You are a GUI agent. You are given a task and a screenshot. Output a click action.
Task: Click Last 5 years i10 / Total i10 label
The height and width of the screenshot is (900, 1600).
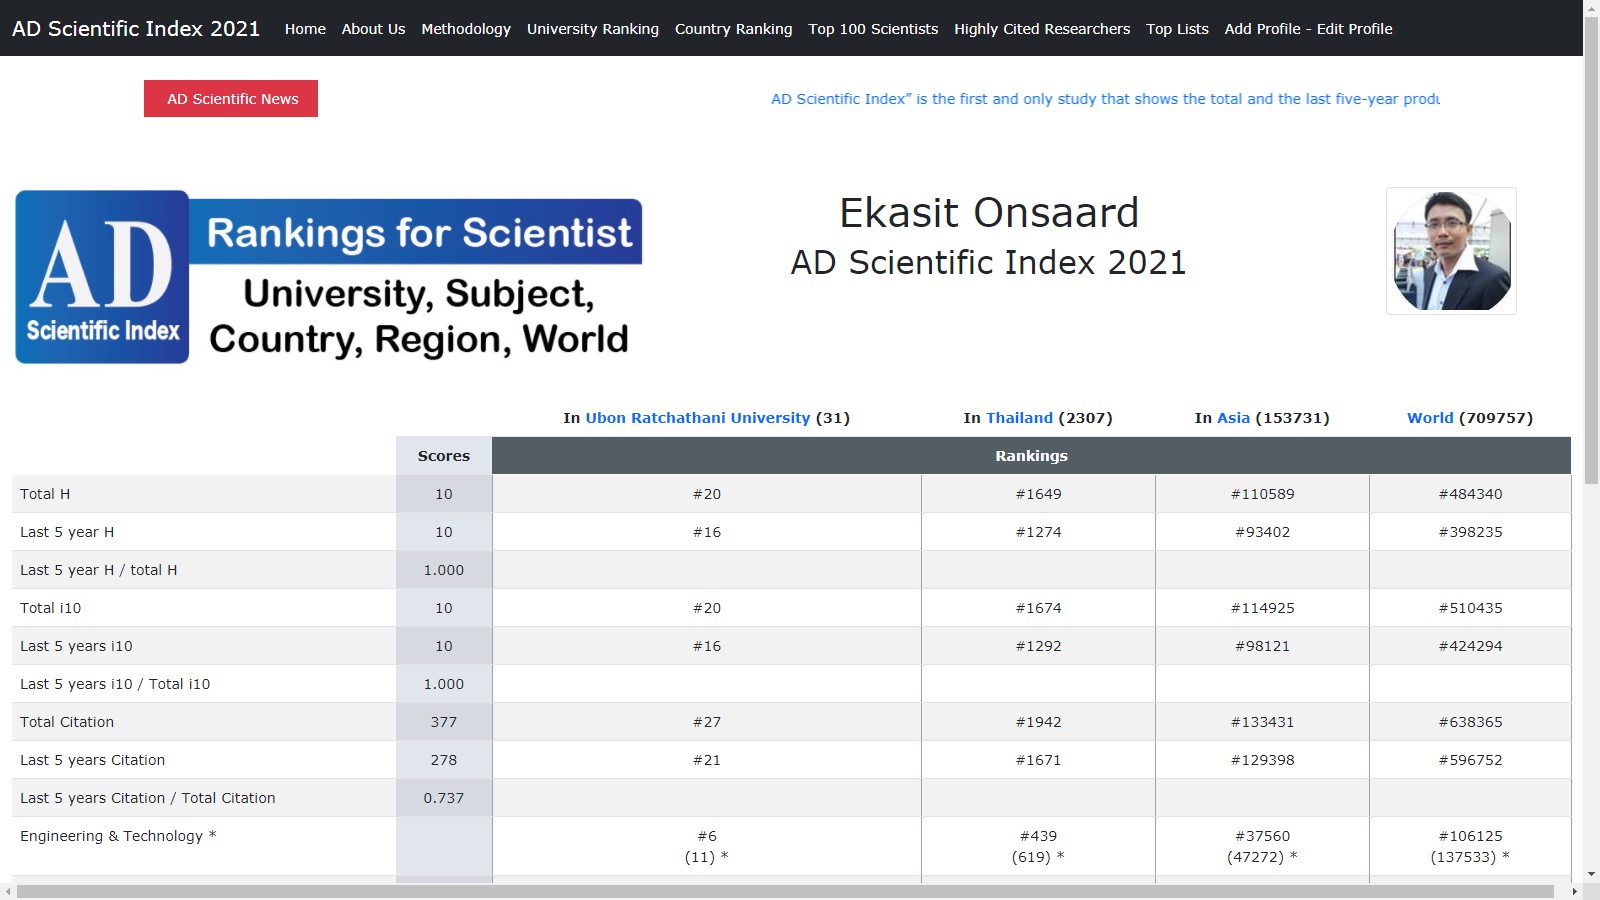115,684
